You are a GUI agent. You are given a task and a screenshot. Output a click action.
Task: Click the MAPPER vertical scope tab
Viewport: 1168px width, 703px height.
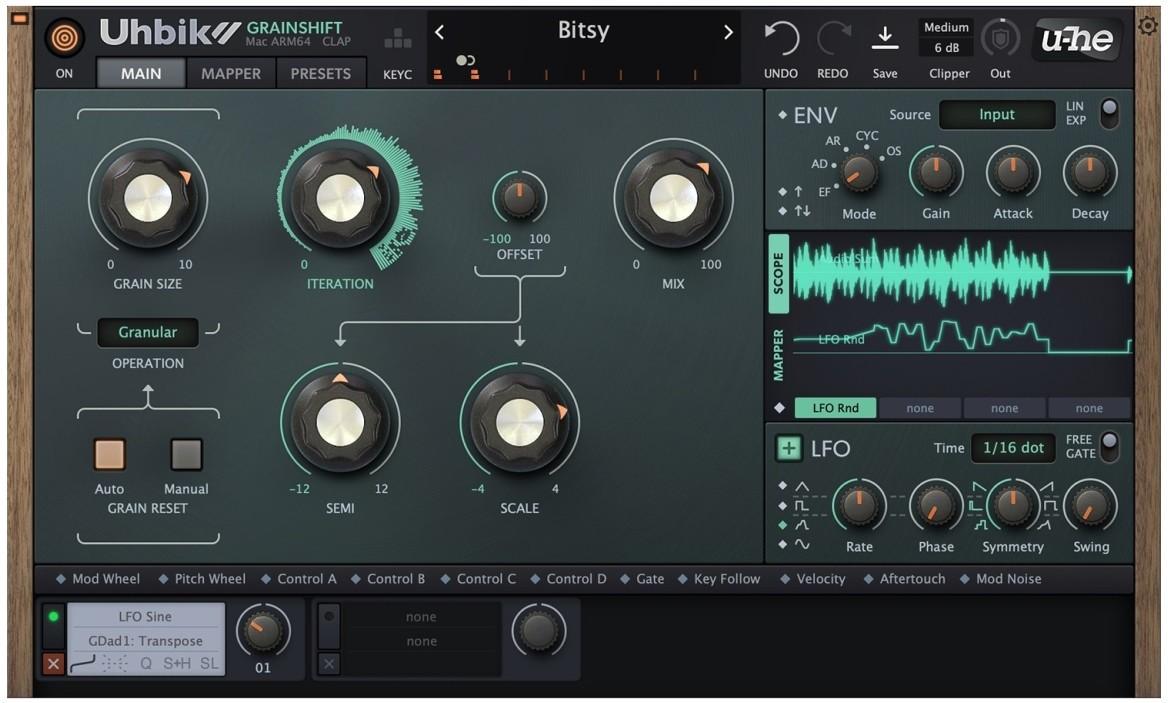coord(778,354)
